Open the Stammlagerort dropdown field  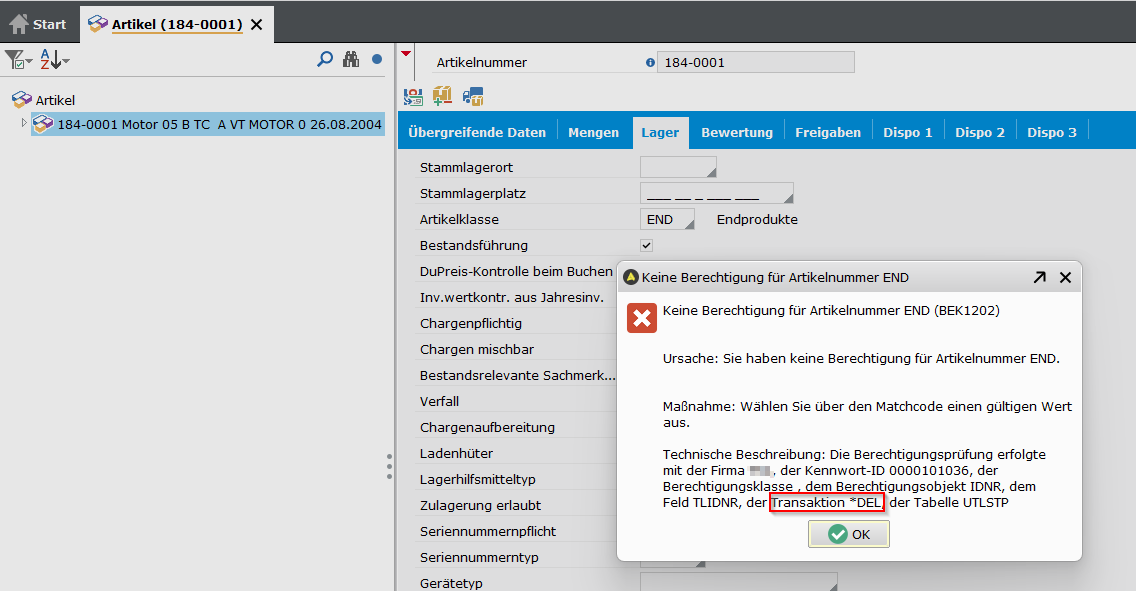[x=678, y=167]
